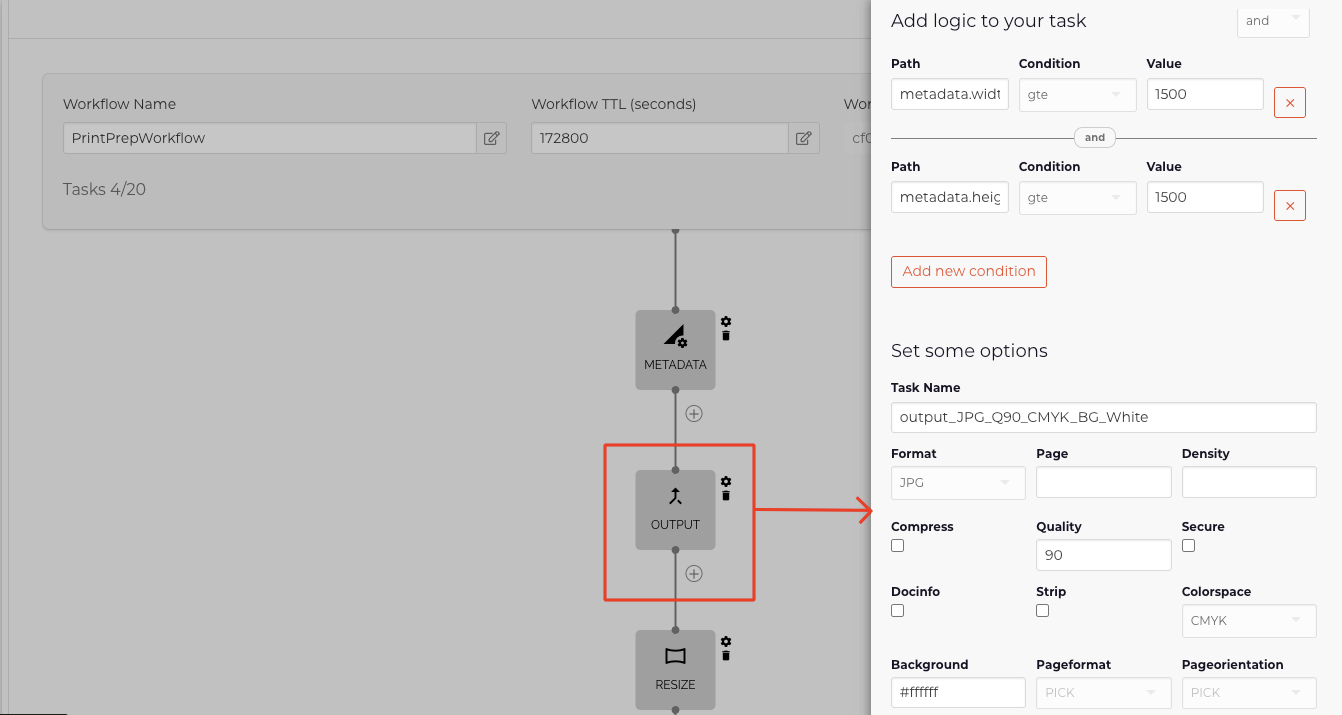The height and width of the screenshot is (715, 1342).
Task: Open the Format dropdown showing JPG
Action: (x=957, y=482)
